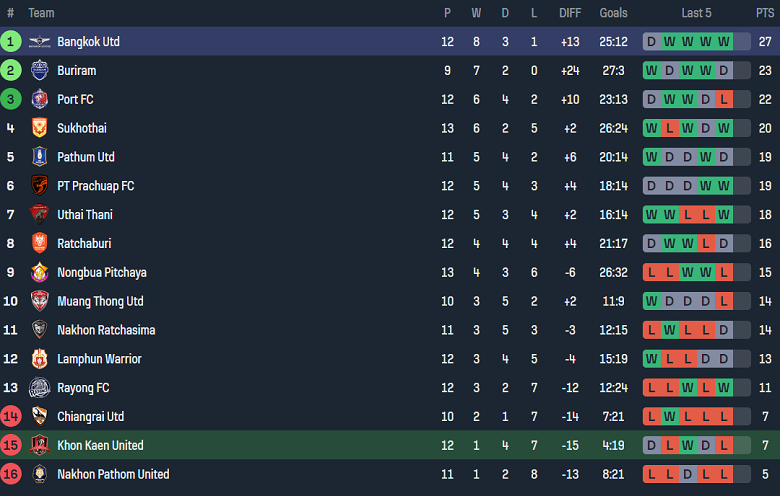Click the Muang Thong Utd crest
This screenshot has width=780, height=496.
[40, 301]
